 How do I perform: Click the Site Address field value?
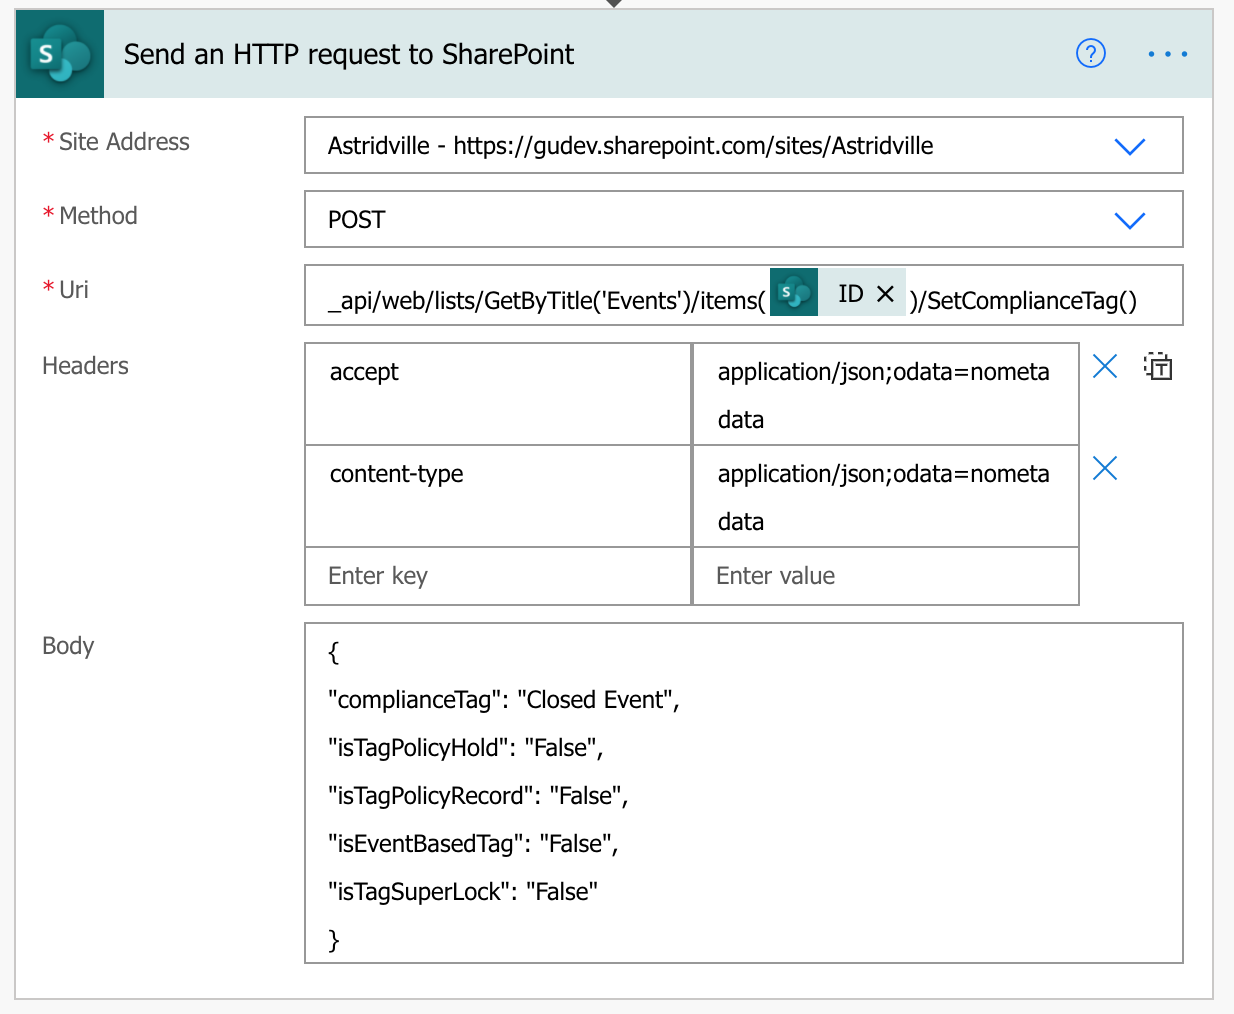point(744,145)
